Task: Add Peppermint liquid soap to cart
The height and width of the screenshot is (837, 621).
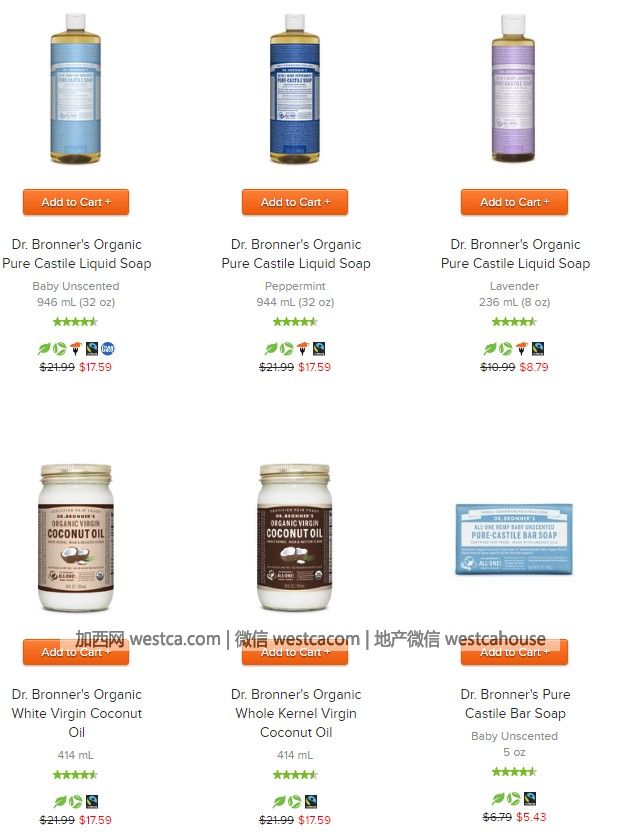Action: pos(295,202)
